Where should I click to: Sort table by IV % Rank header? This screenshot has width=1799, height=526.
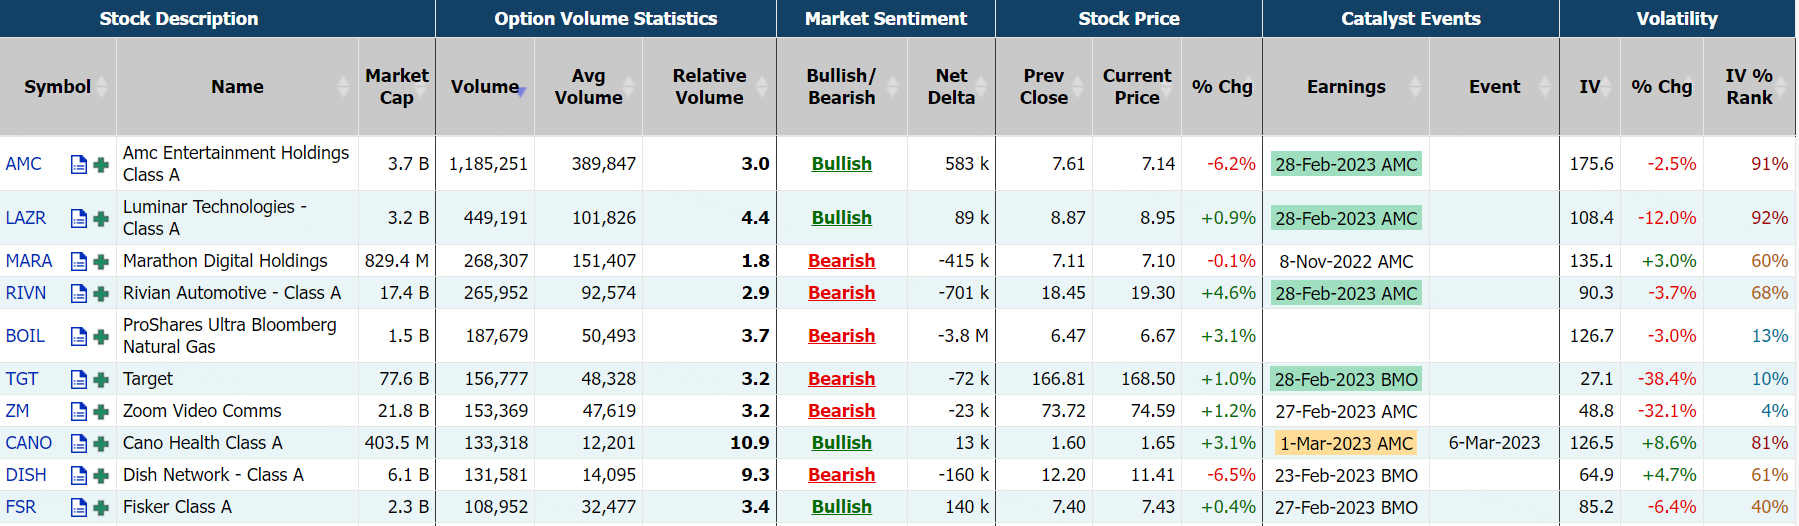(x=1748, y=87)
